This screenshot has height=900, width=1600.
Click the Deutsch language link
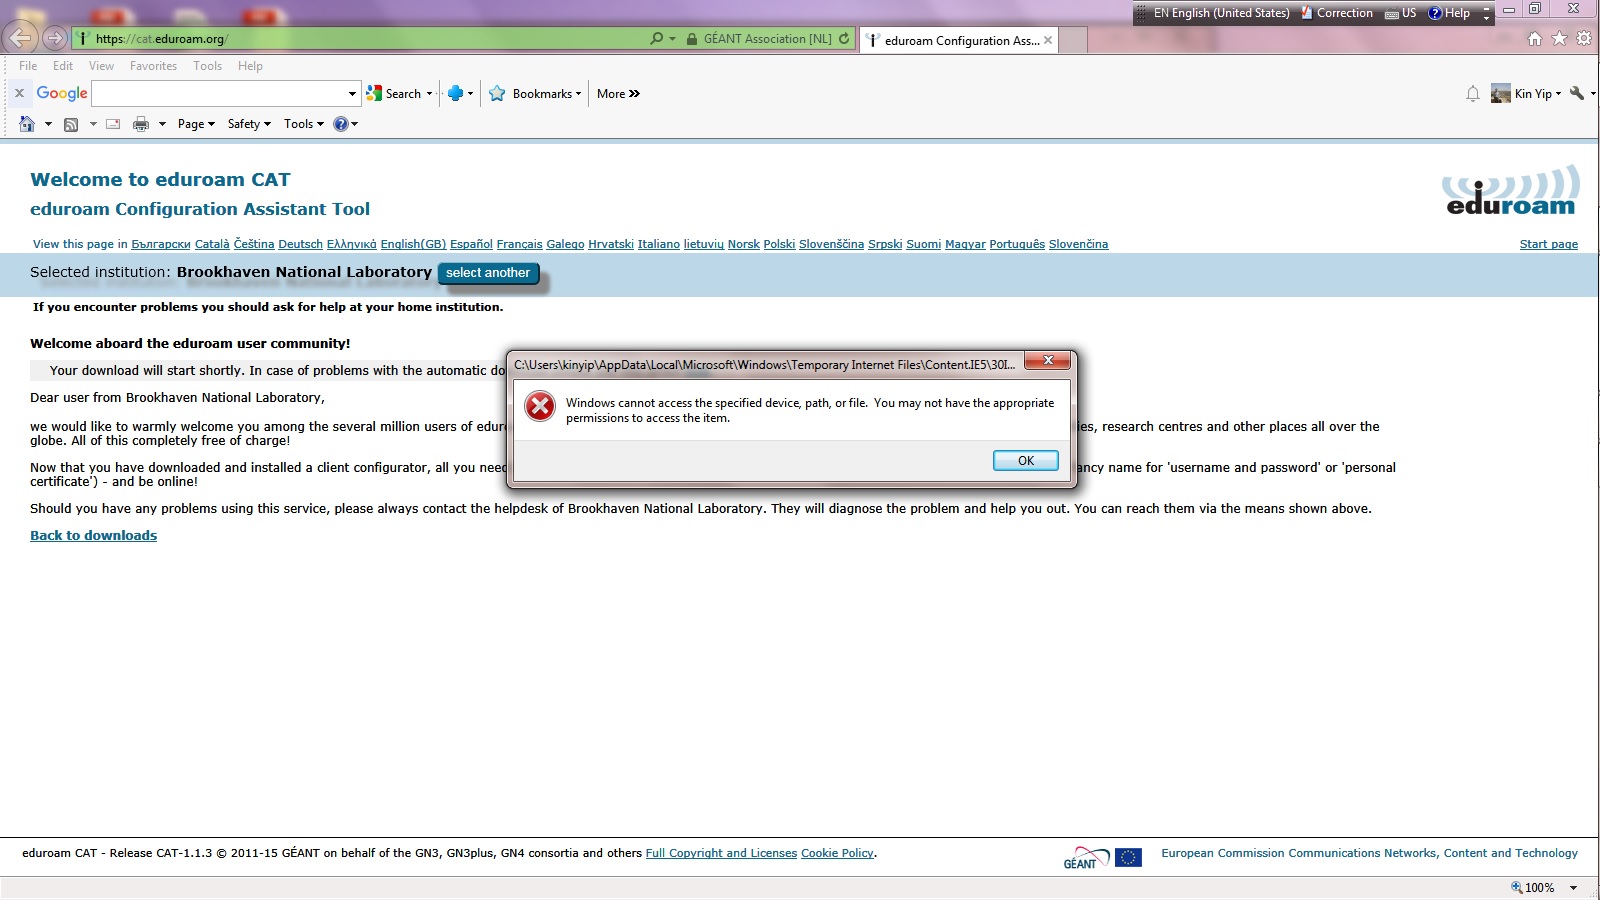[300, 244]
